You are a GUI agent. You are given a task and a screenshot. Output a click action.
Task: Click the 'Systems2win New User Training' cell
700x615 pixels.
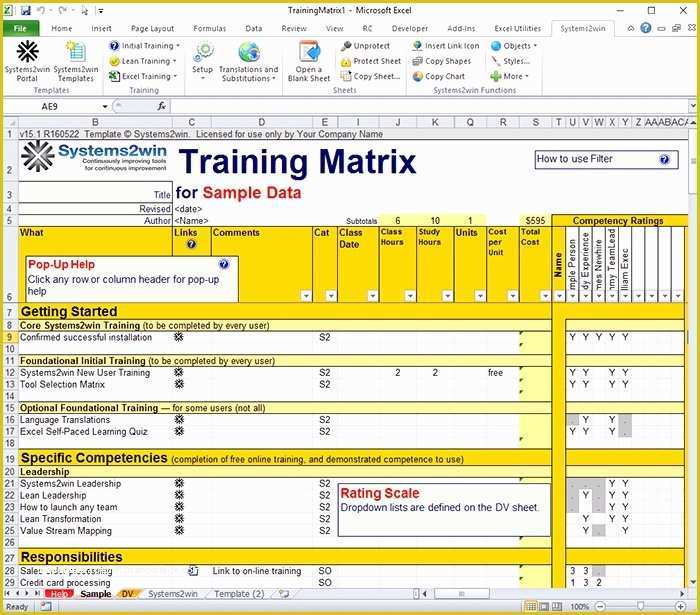[x=95, y=372]
